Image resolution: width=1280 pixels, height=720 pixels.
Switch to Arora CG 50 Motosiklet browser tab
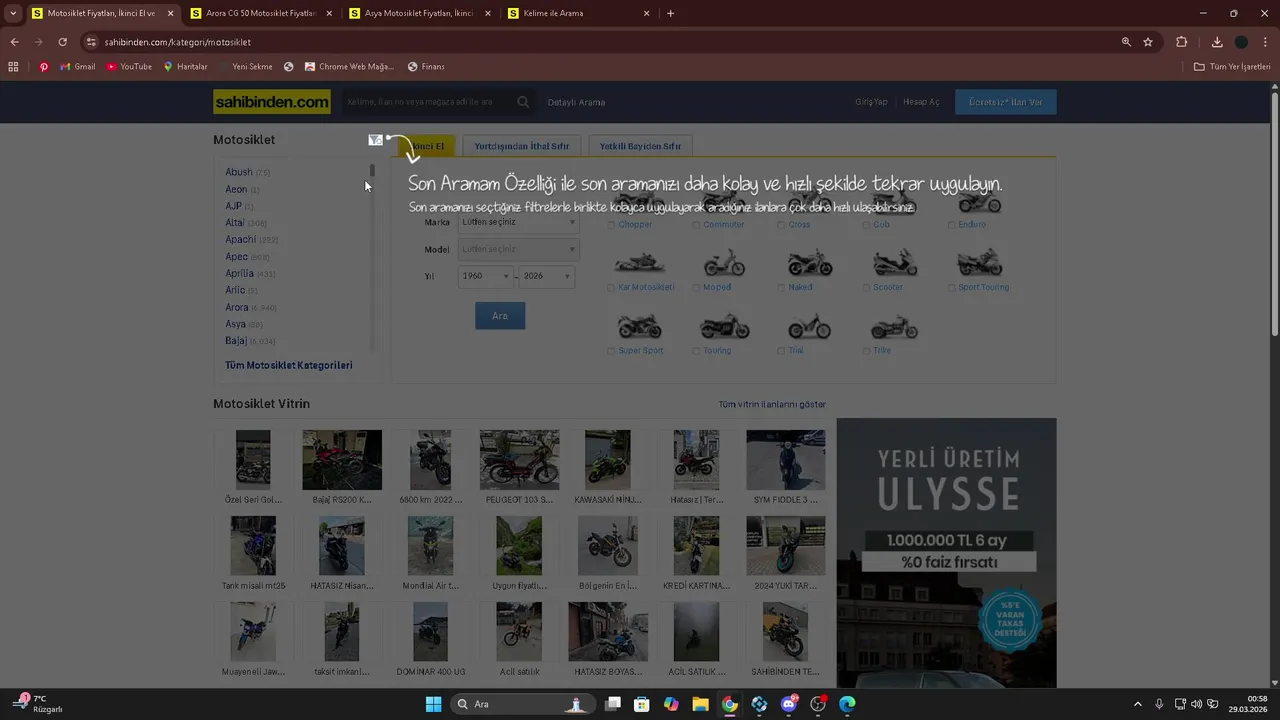tap(260, 13)
